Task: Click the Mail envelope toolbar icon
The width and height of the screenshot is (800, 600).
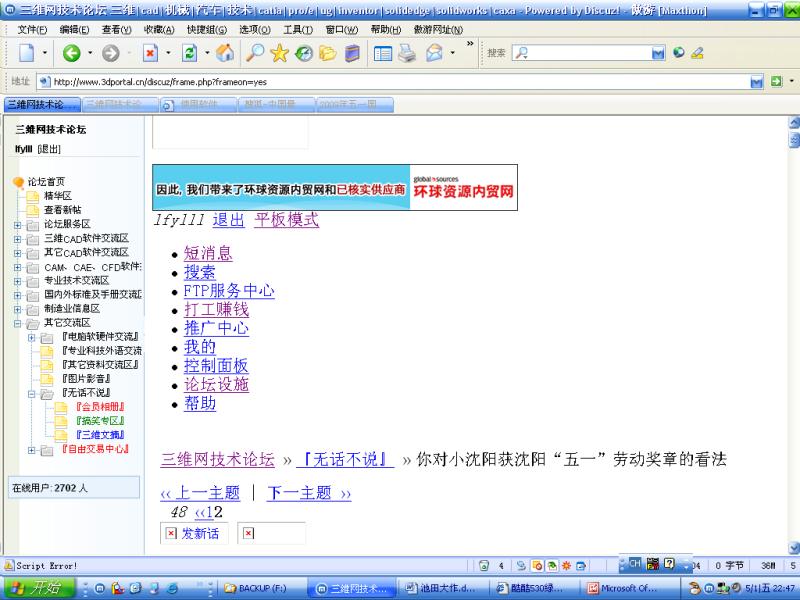Action: [x=434, y=53]
